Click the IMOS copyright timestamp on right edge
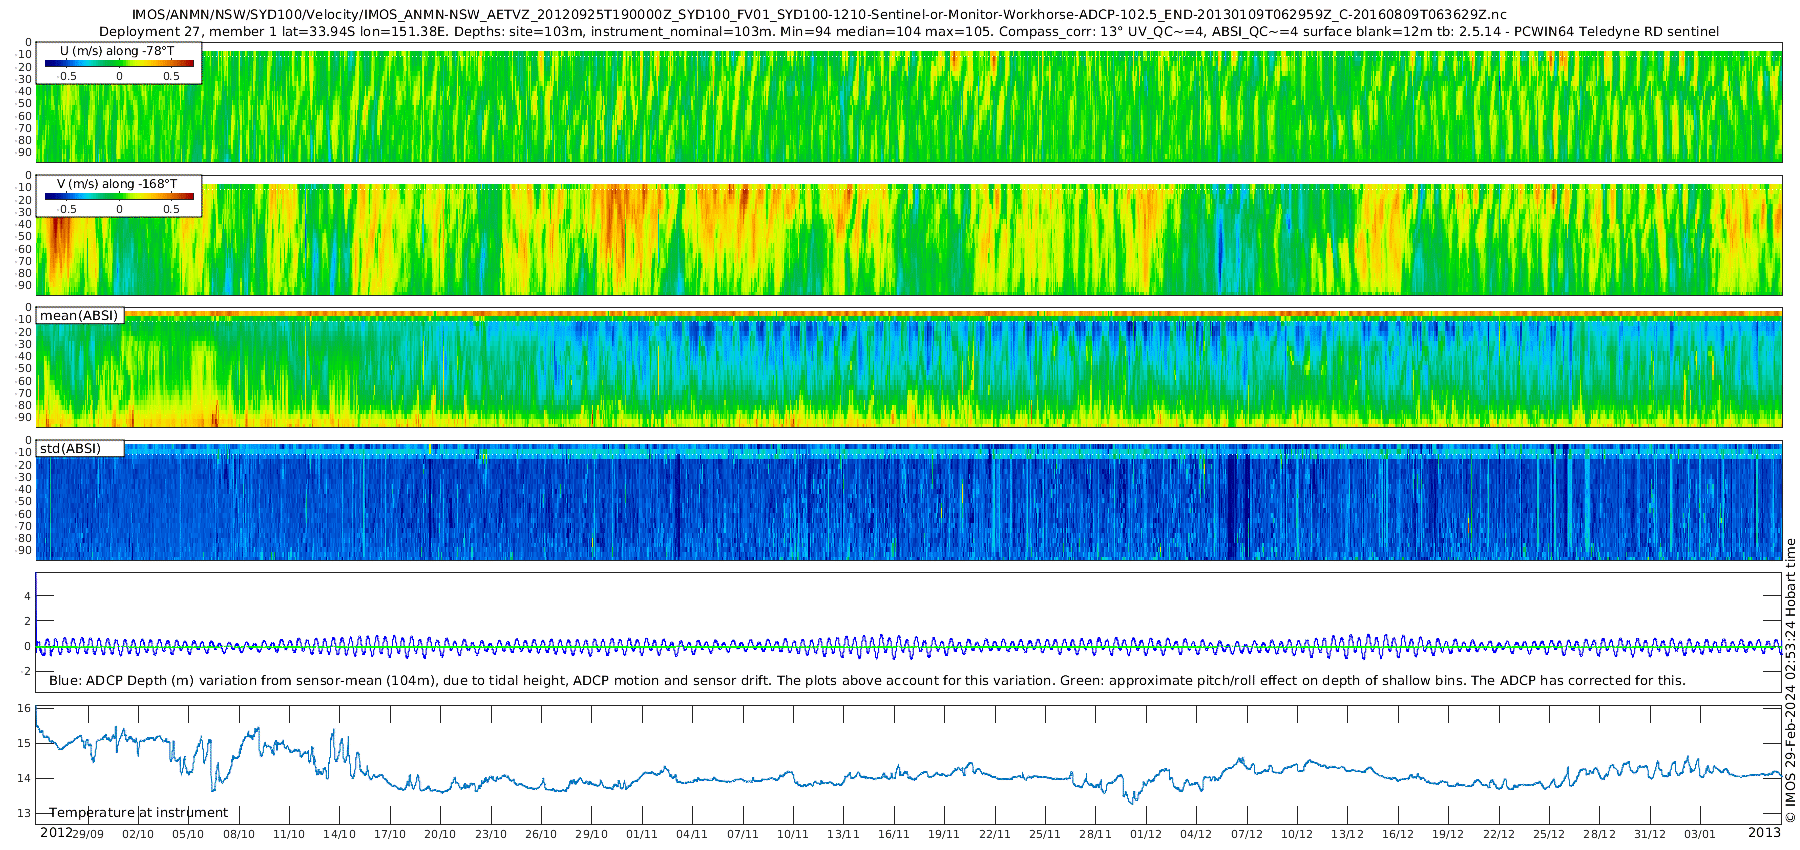The height and width of the screenshot is (850, 1800). coord(1790,681)
